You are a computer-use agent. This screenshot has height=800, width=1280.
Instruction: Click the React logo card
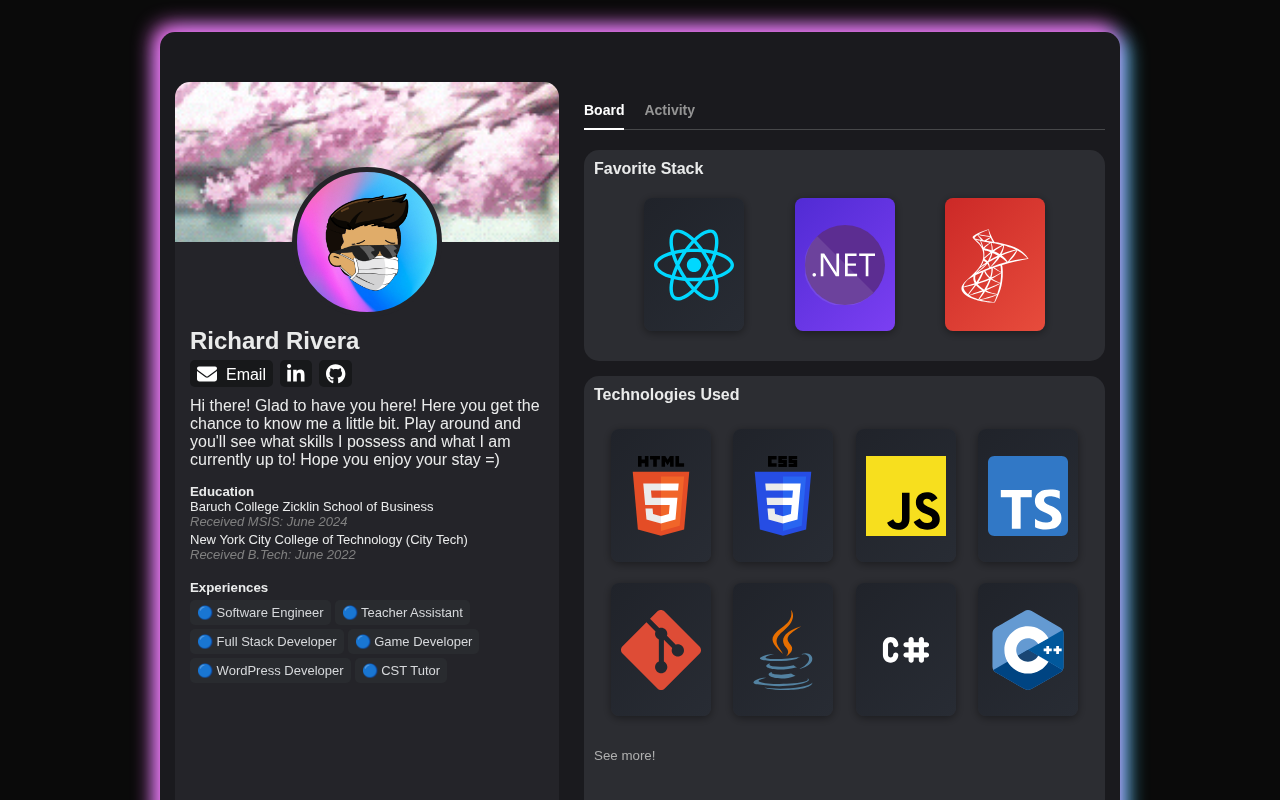coord(694,264)
